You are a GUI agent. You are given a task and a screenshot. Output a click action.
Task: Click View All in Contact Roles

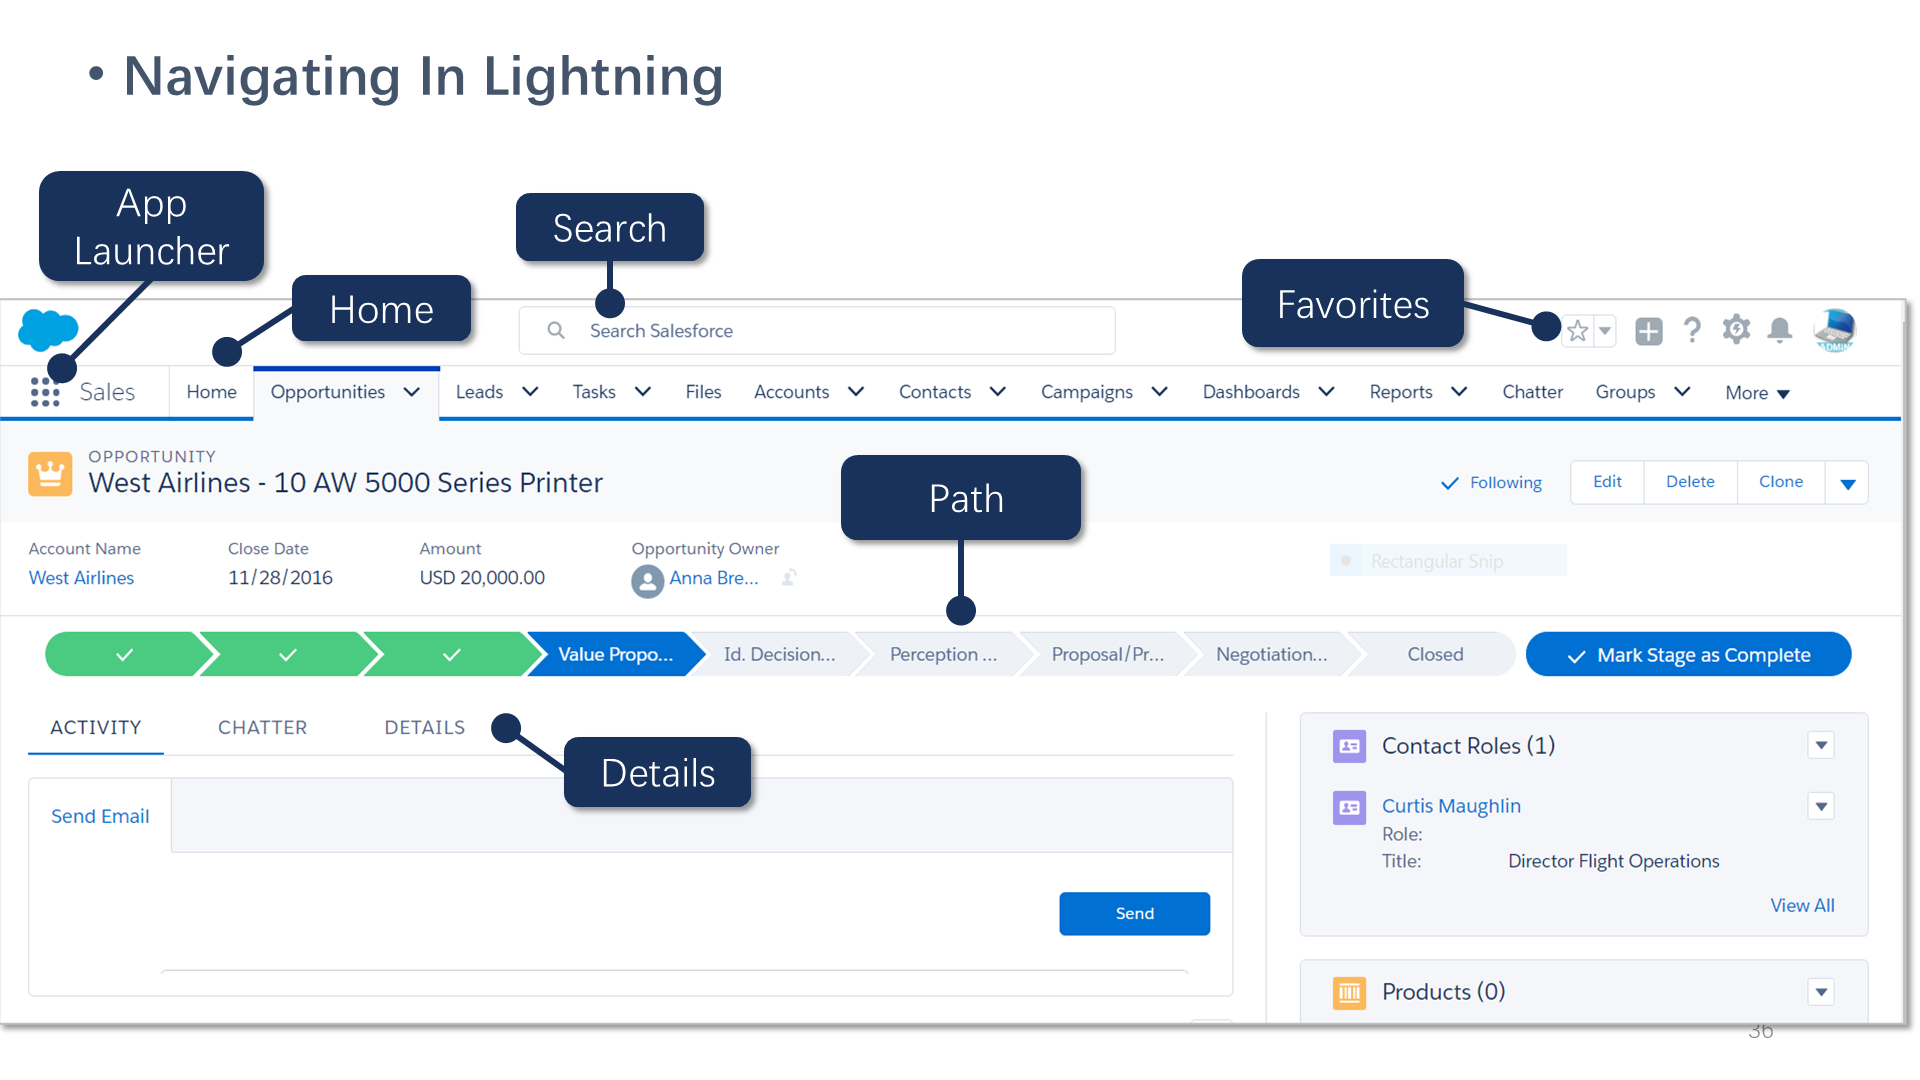click(1802, 905)
